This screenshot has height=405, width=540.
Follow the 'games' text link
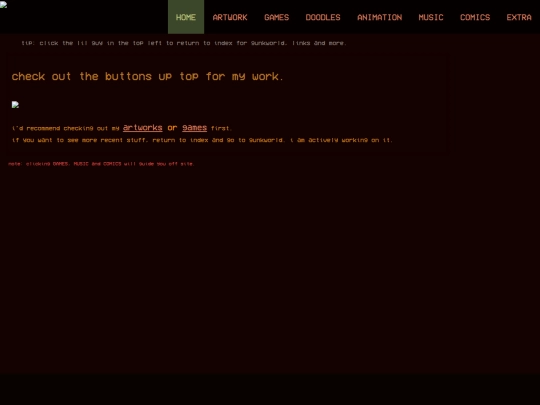[194, 127]
